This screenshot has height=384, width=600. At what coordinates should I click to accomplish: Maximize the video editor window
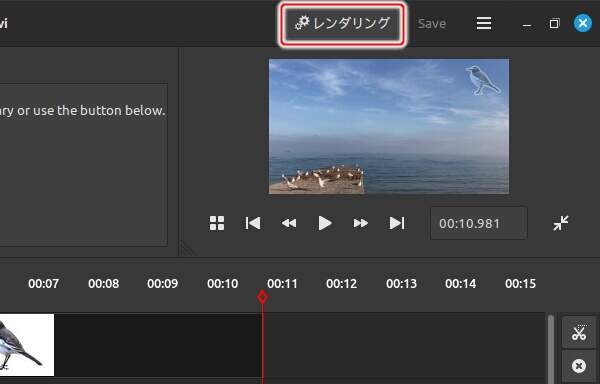(x=554, y=24)
